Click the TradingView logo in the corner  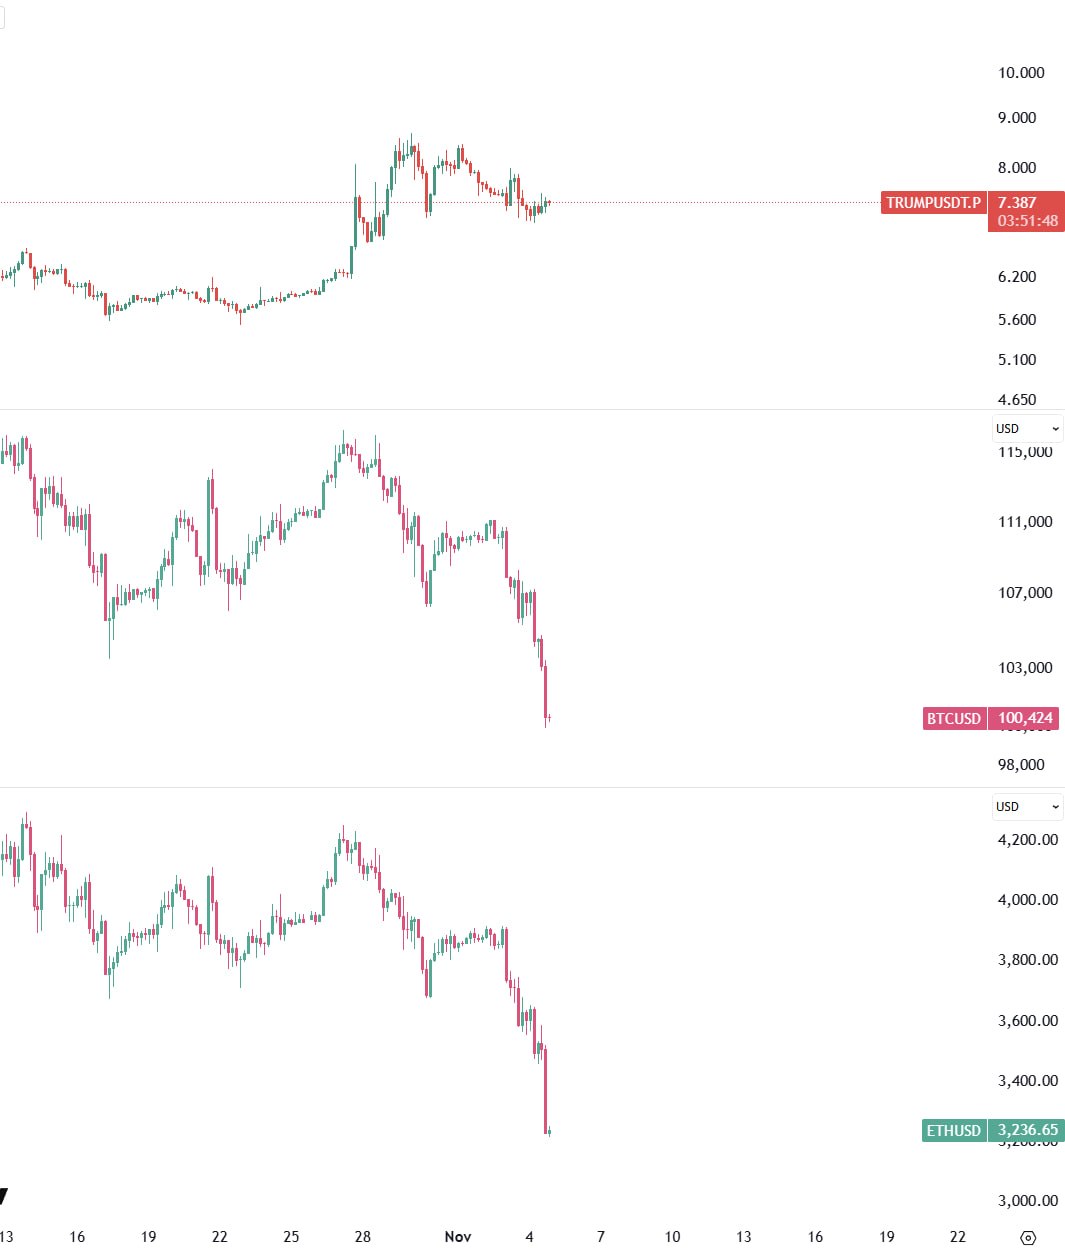tap(4, 1196)
